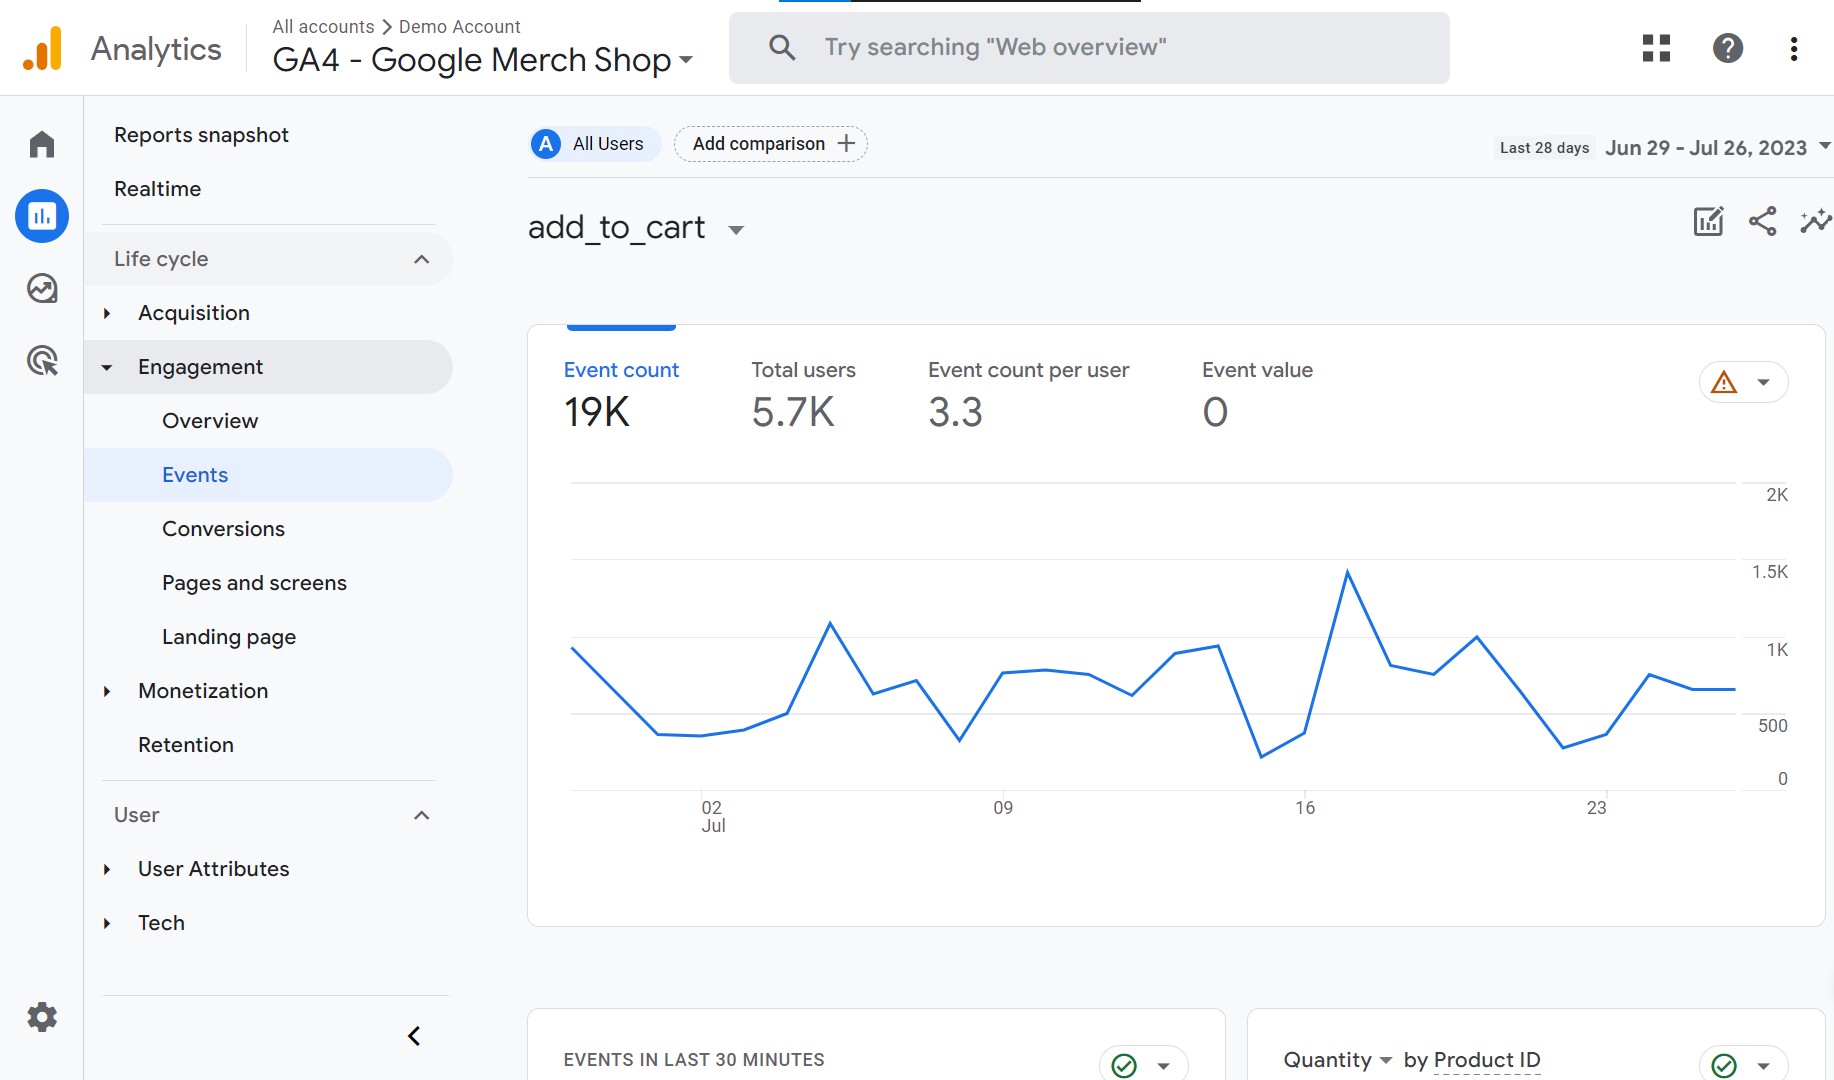Collapse the sidebar with the left chevron
The width and height of the screenshot is (1834, 1080).
coord(414,1036)
